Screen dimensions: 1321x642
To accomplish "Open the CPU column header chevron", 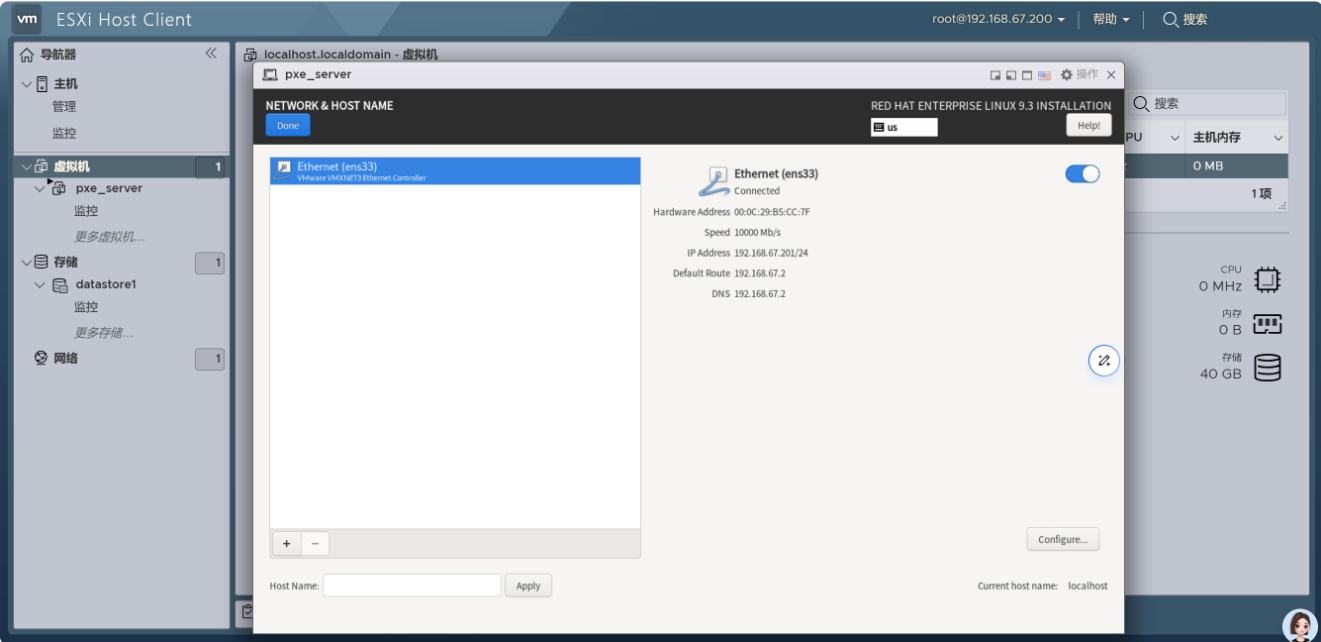I will point(1175,138).
